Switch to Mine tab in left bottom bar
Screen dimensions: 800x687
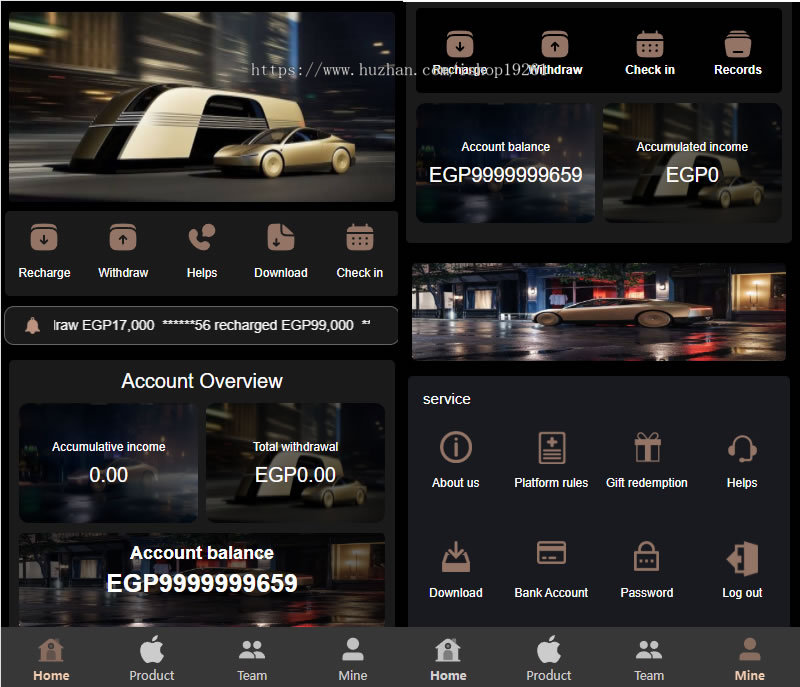[x=353, y=659]
